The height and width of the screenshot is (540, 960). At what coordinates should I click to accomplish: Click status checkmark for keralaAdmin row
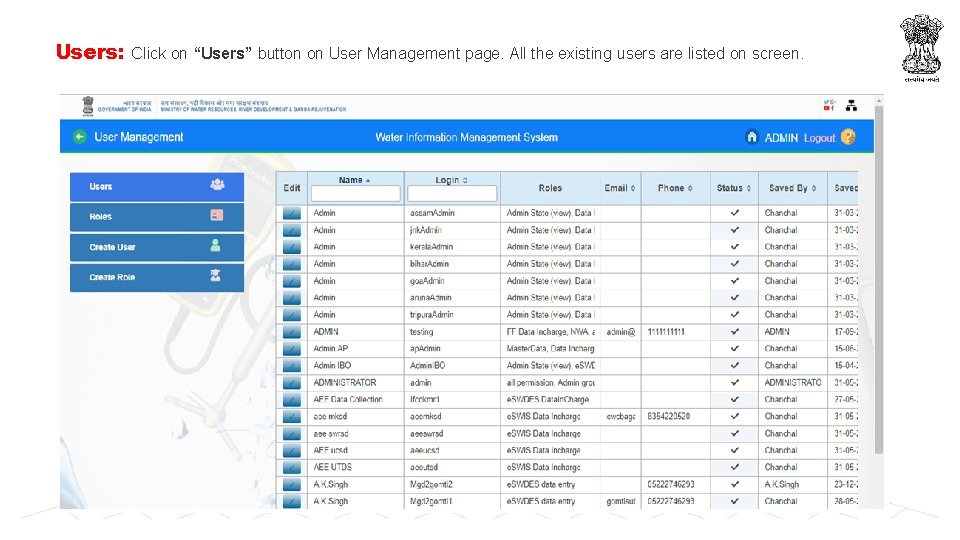click(735, 247)
